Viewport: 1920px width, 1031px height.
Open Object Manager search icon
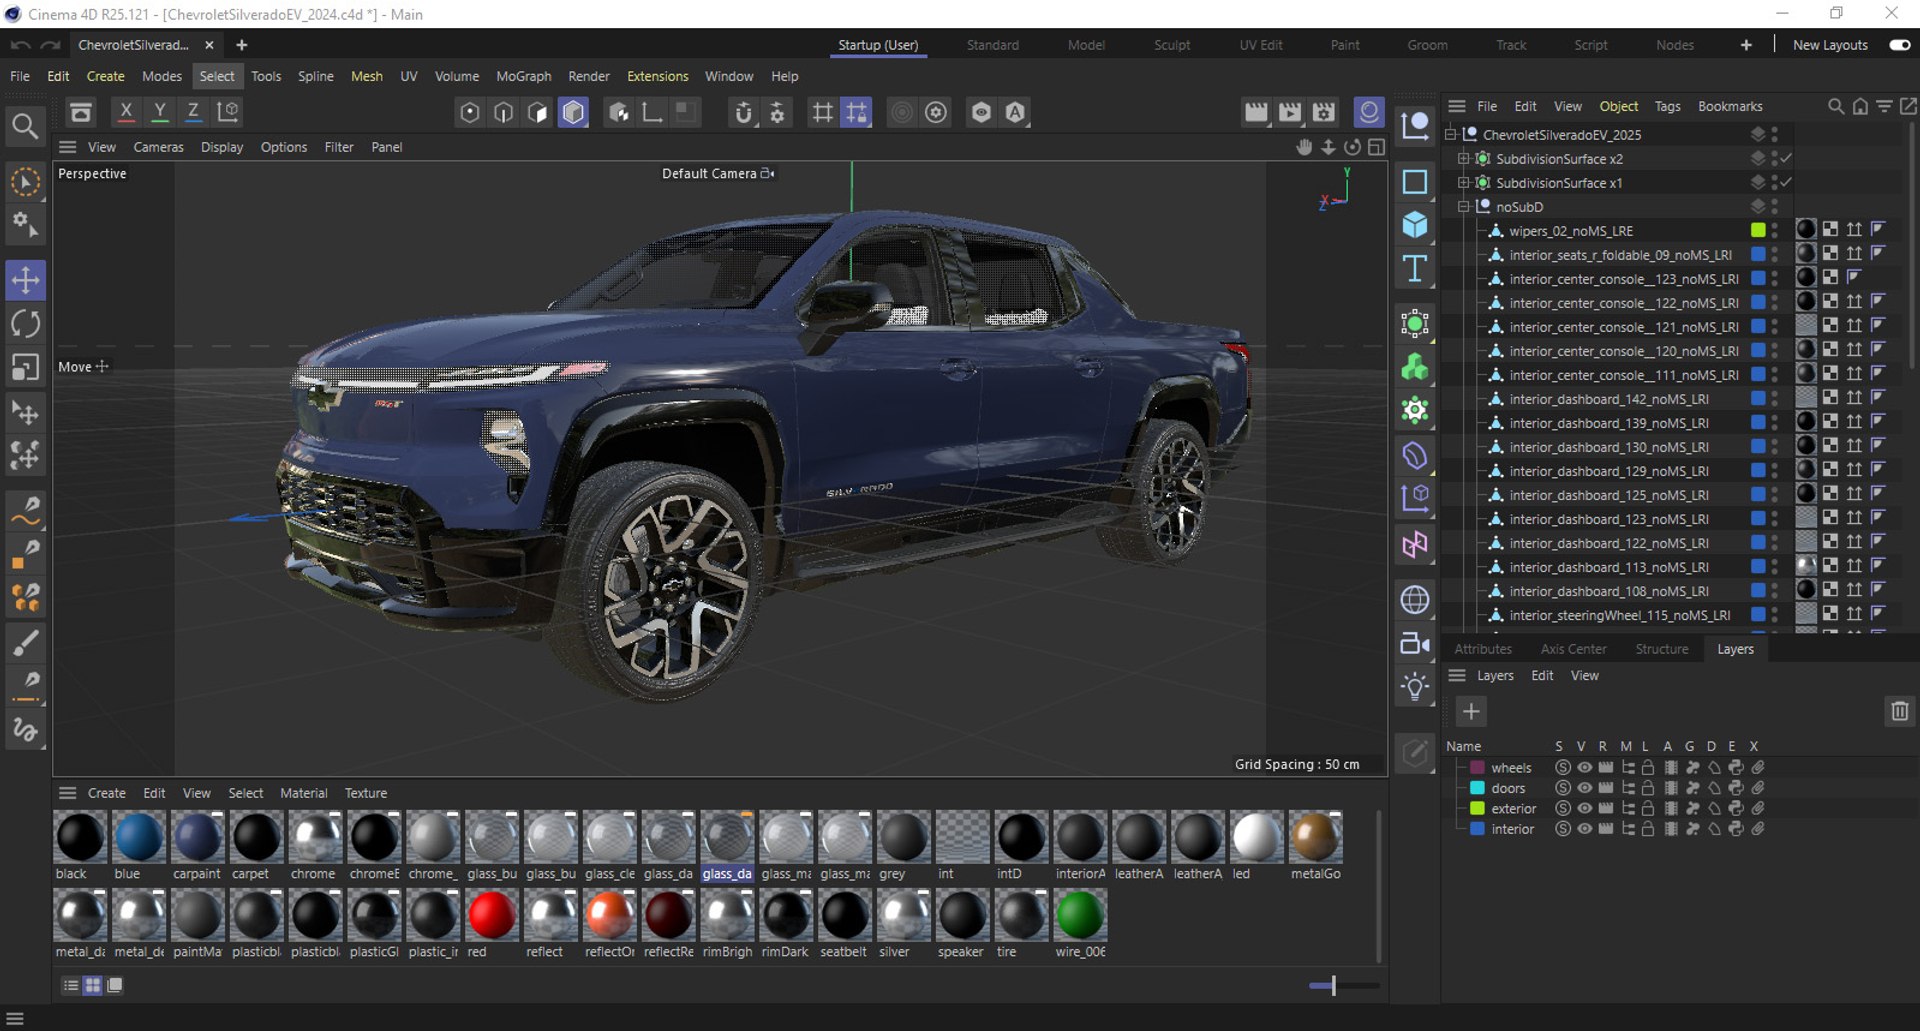1836,106
